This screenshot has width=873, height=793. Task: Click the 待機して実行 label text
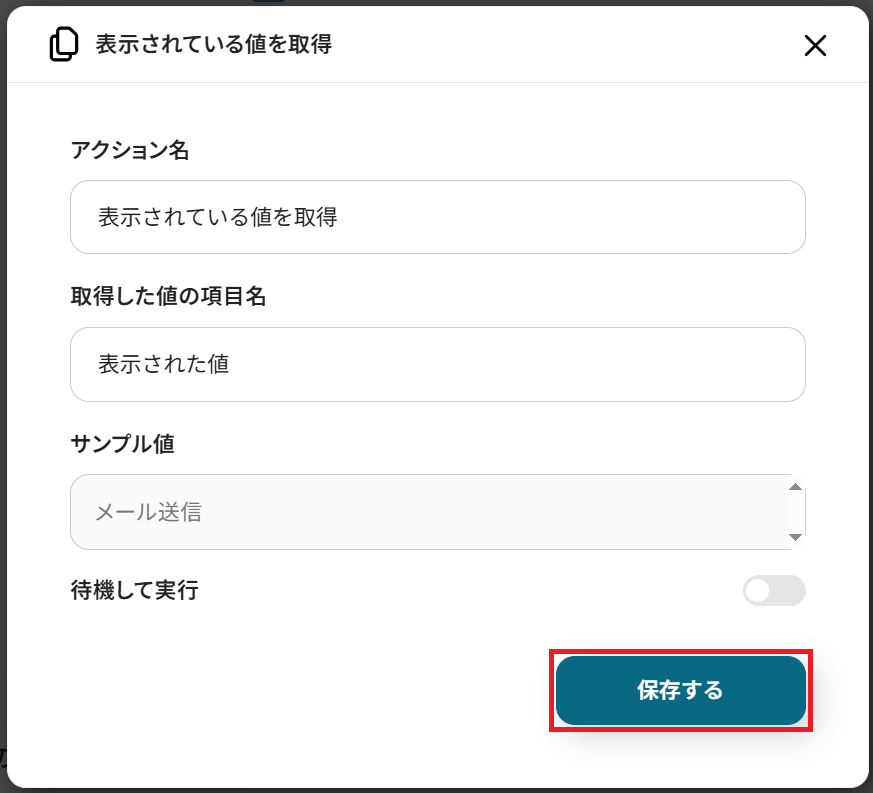tap(134, 591)
